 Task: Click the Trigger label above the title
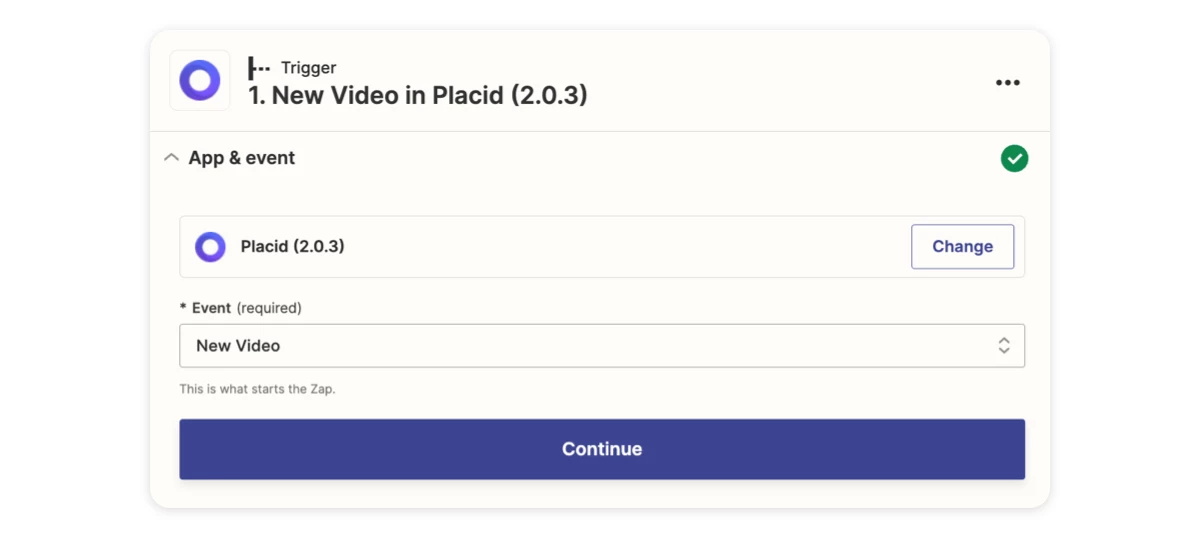[308, 68]
